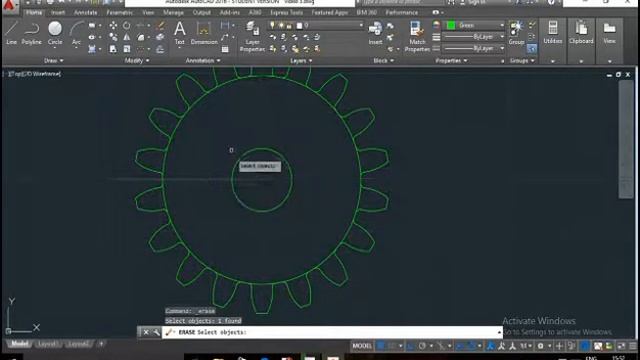Open the Insert ribbon tab
The image size is (640, 360).
[x=58, y=12]
